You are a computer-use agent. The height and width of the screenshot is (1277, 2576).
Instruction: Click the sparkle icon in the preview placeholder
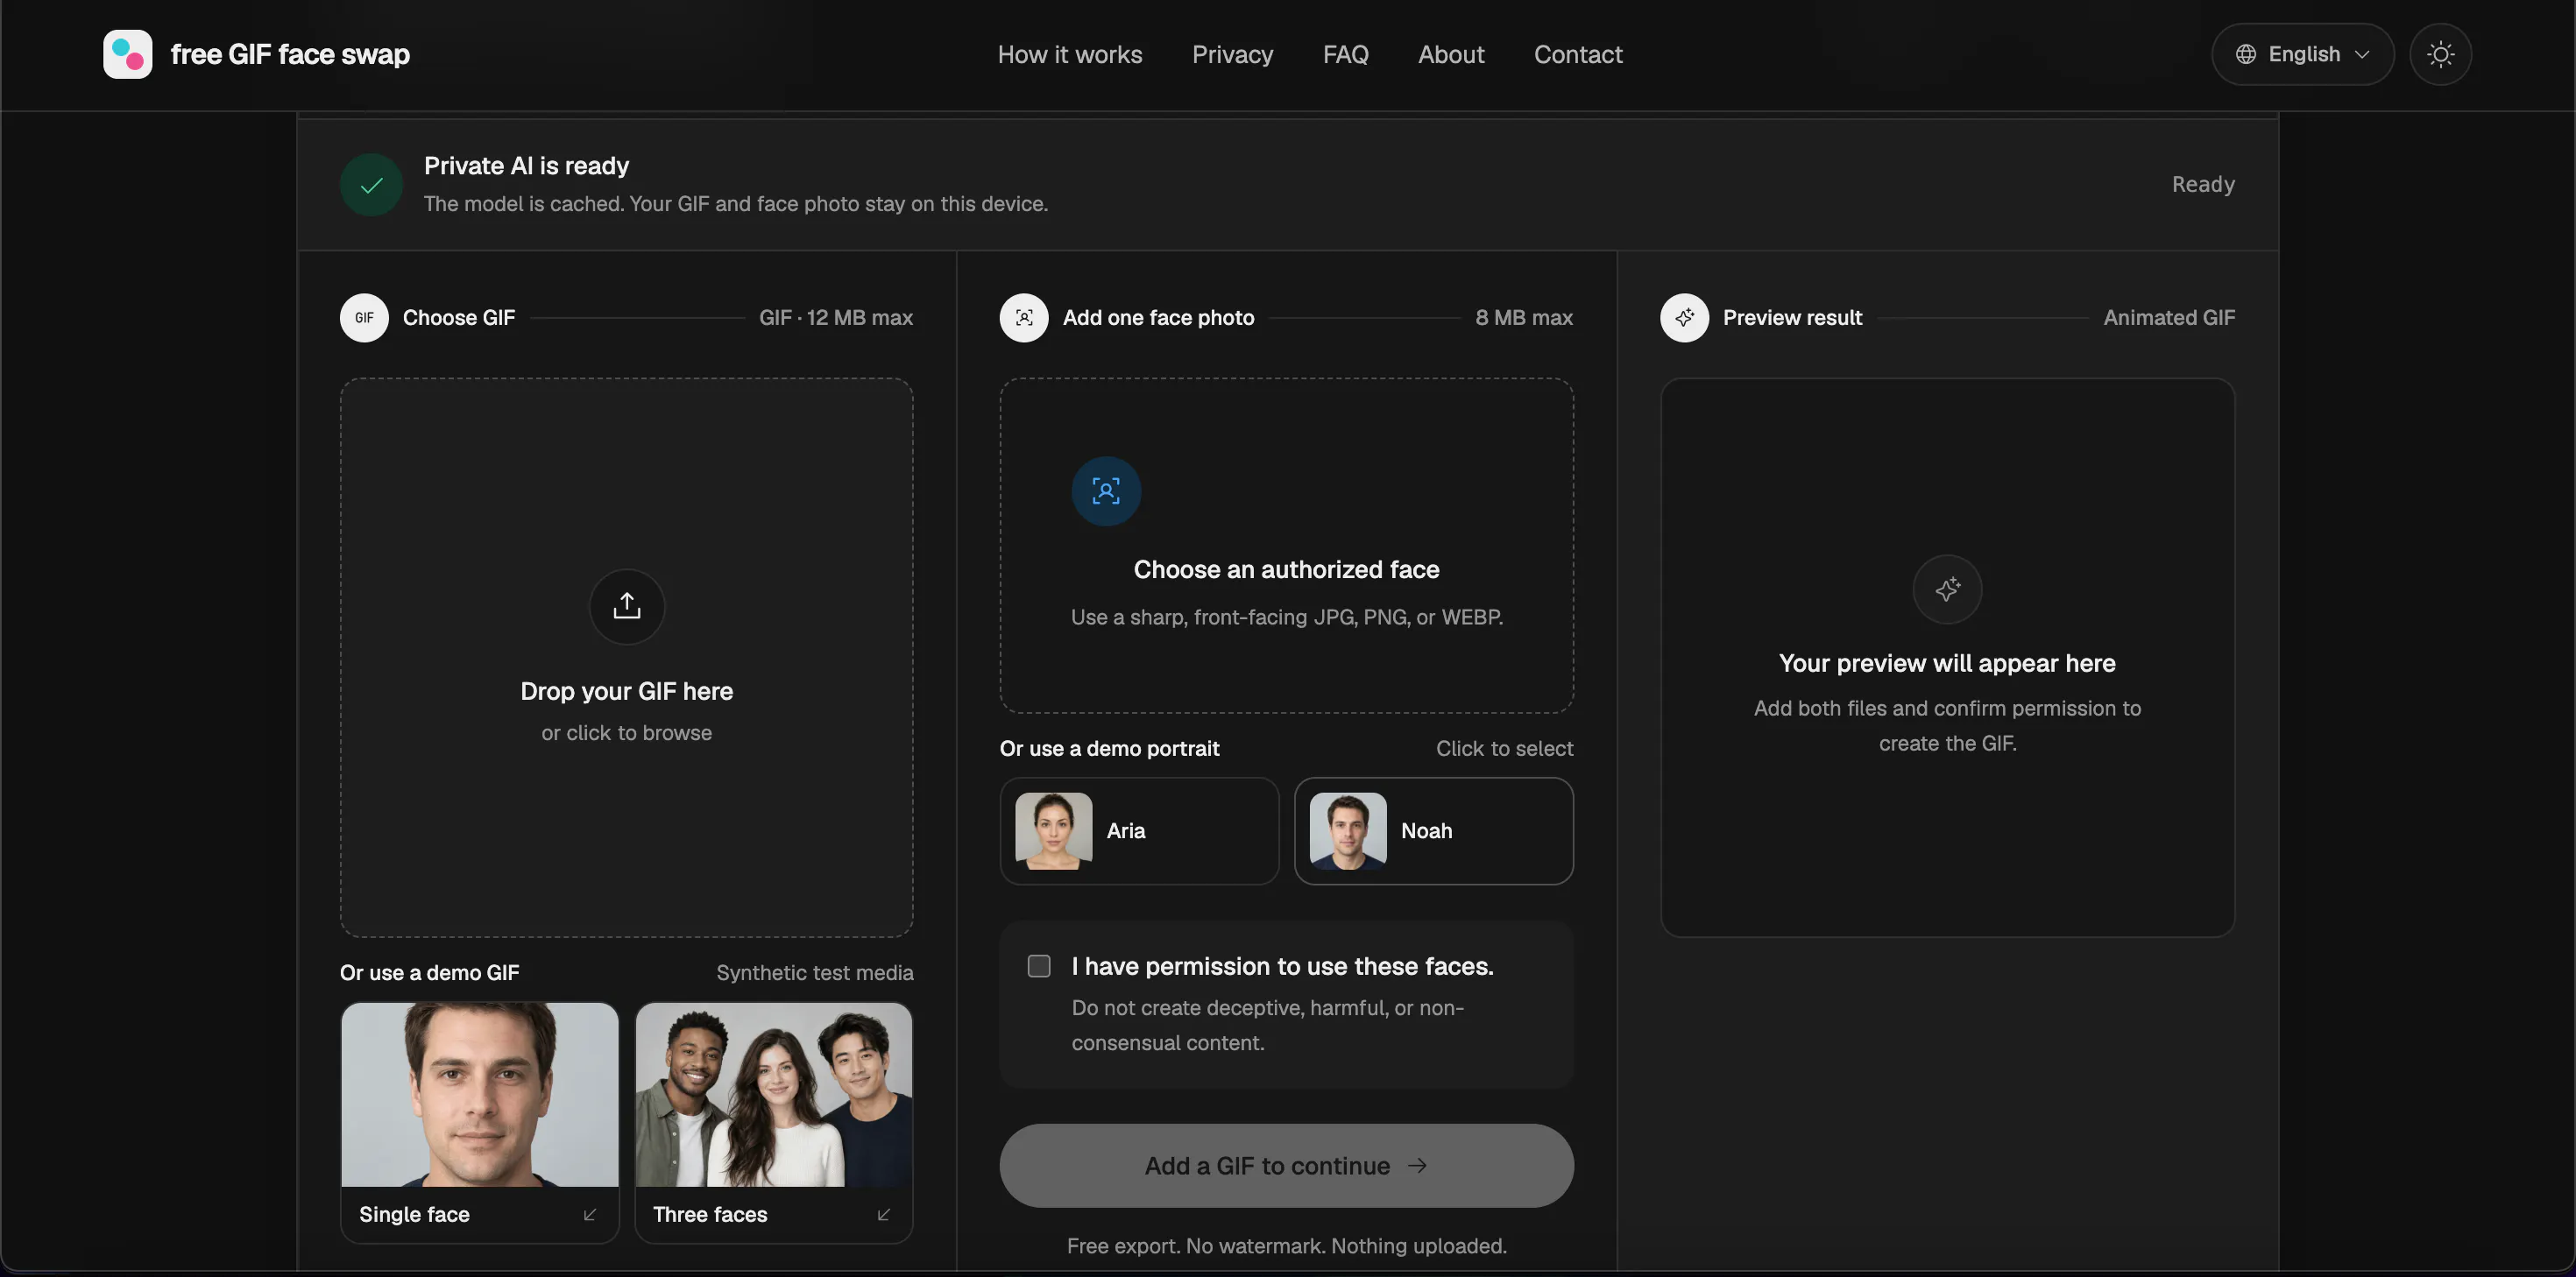(x=1947, y=590)
